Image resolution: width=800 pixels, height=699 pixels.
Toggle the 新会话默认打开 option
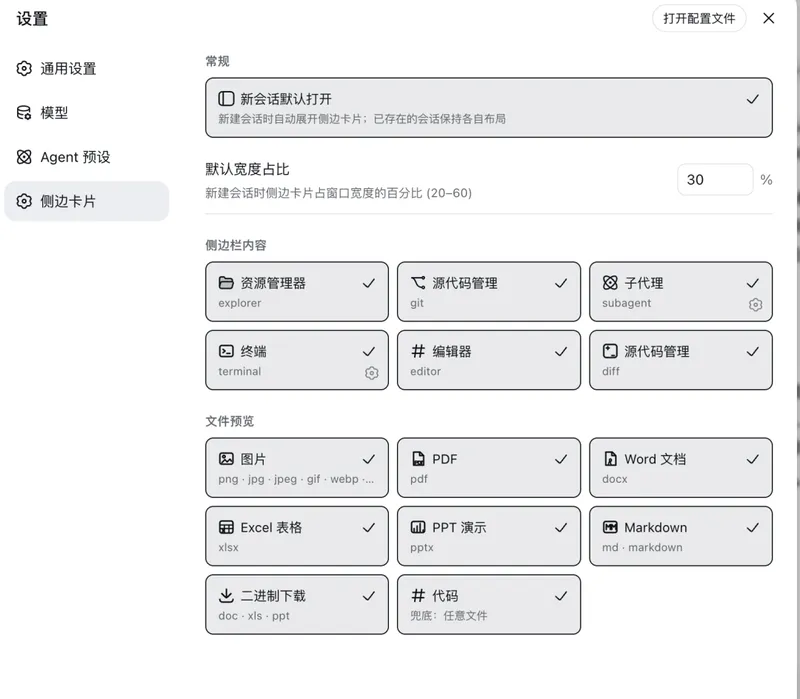[x=489, y=108]
